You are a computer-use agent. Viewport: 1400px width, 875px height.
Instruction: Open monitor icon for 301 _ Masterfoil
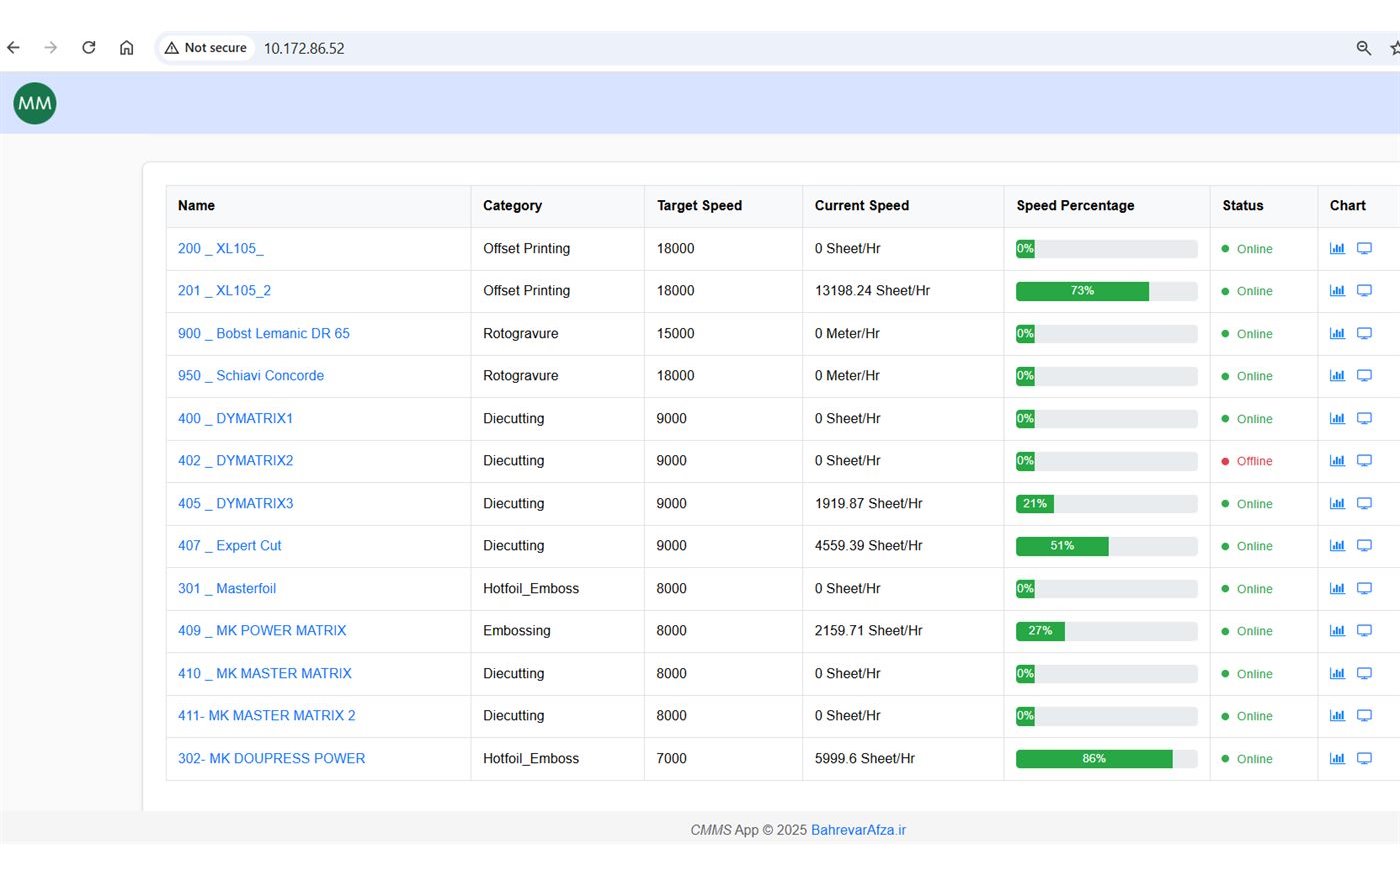click(x=1364, y=588)
